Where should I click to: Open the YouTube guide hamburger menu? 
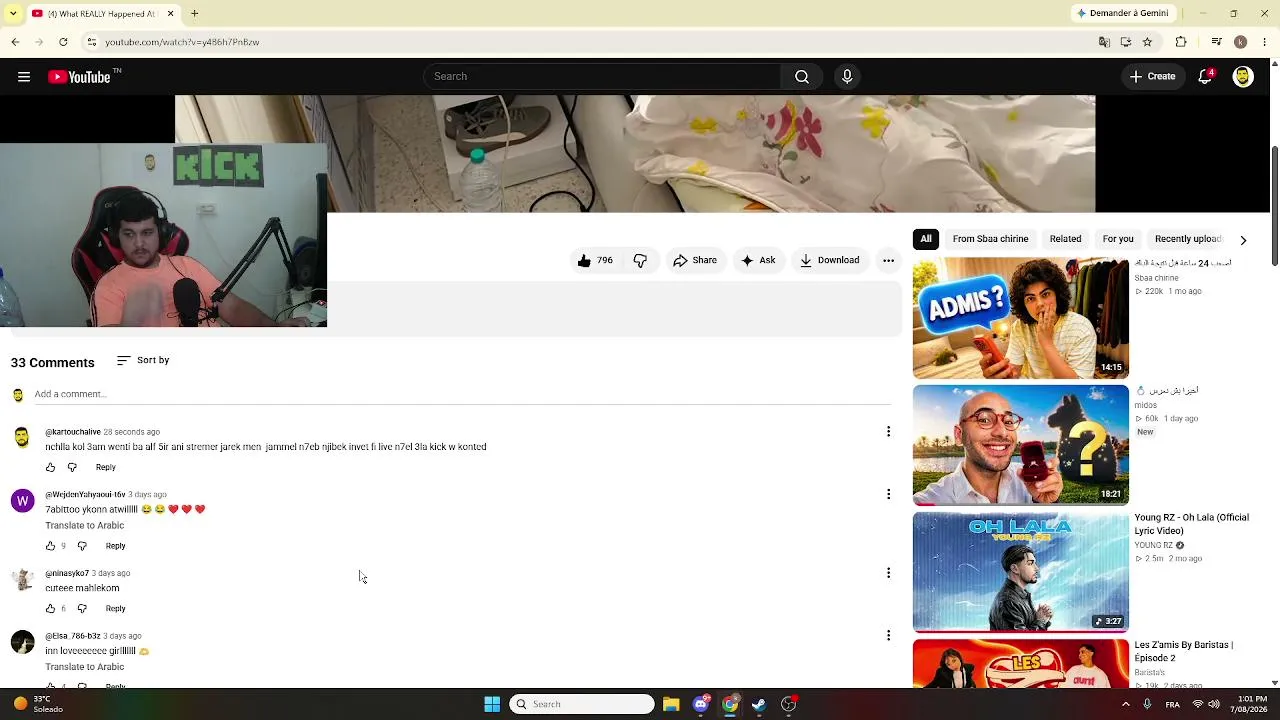24,77
